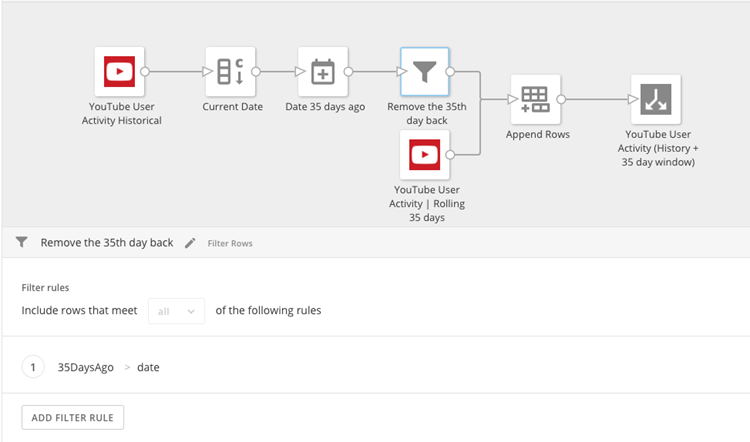Click output connector of Current Date node
This screenshot has width=750, height=442.
(256, 72)
